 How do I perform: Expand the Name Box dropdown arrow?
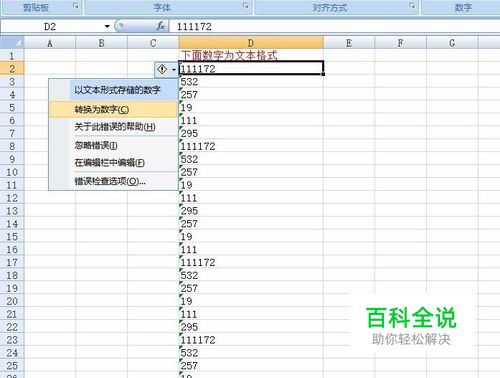click(107, 26)
